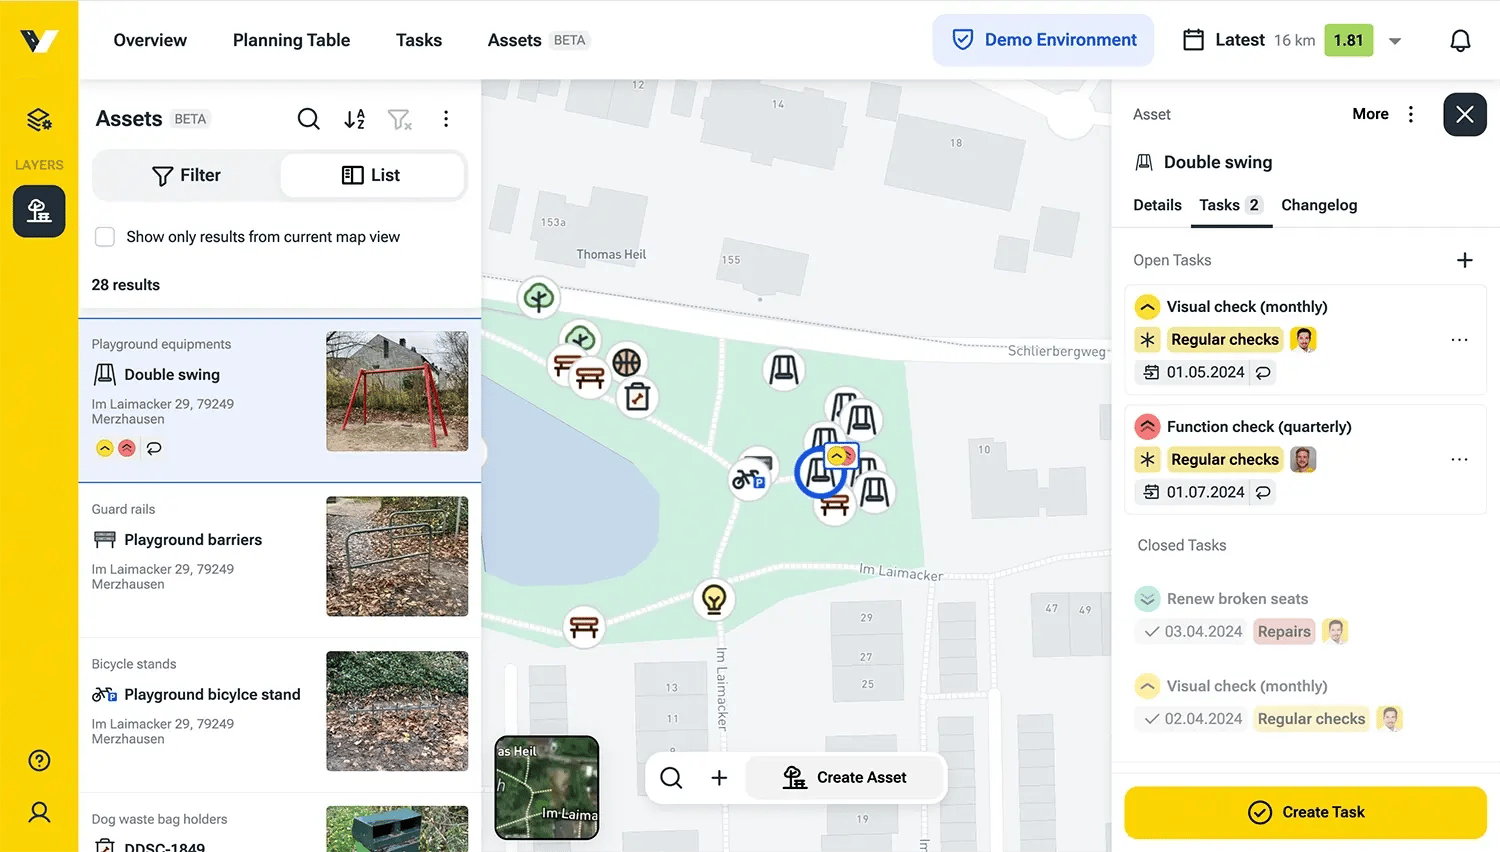
Task: Add an open task with plus icon
Action: coord(1464,260)
